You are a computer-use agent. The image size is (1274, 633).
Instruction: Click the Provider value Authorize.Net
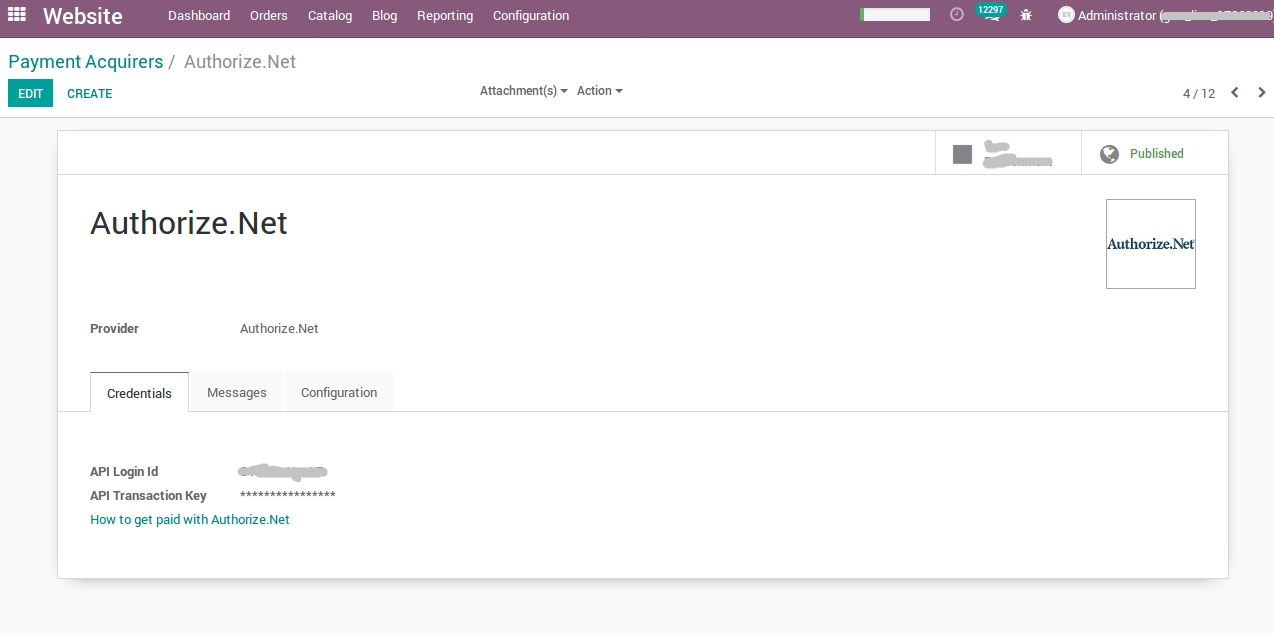point(279,329)
